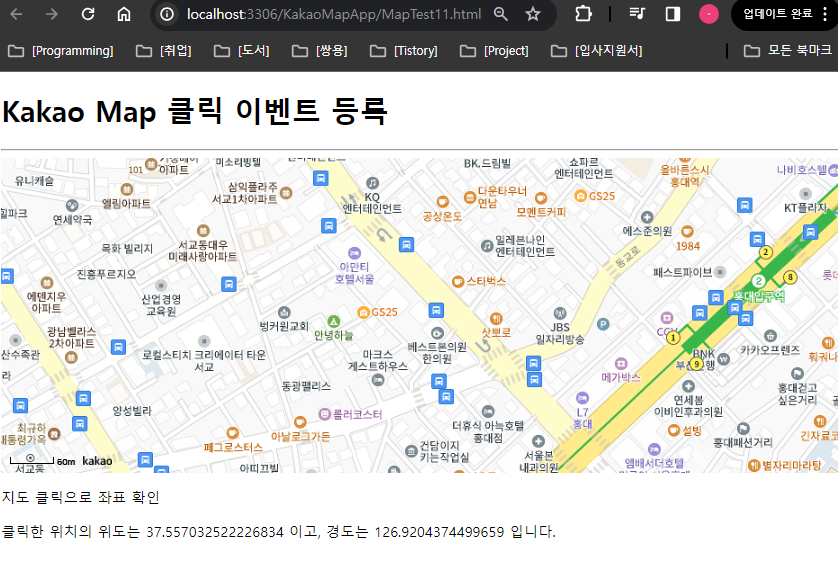This screenshot has width=838, height=579.
Task: Click the 업데이트 완료 button
Action: (x=777, y=14)
